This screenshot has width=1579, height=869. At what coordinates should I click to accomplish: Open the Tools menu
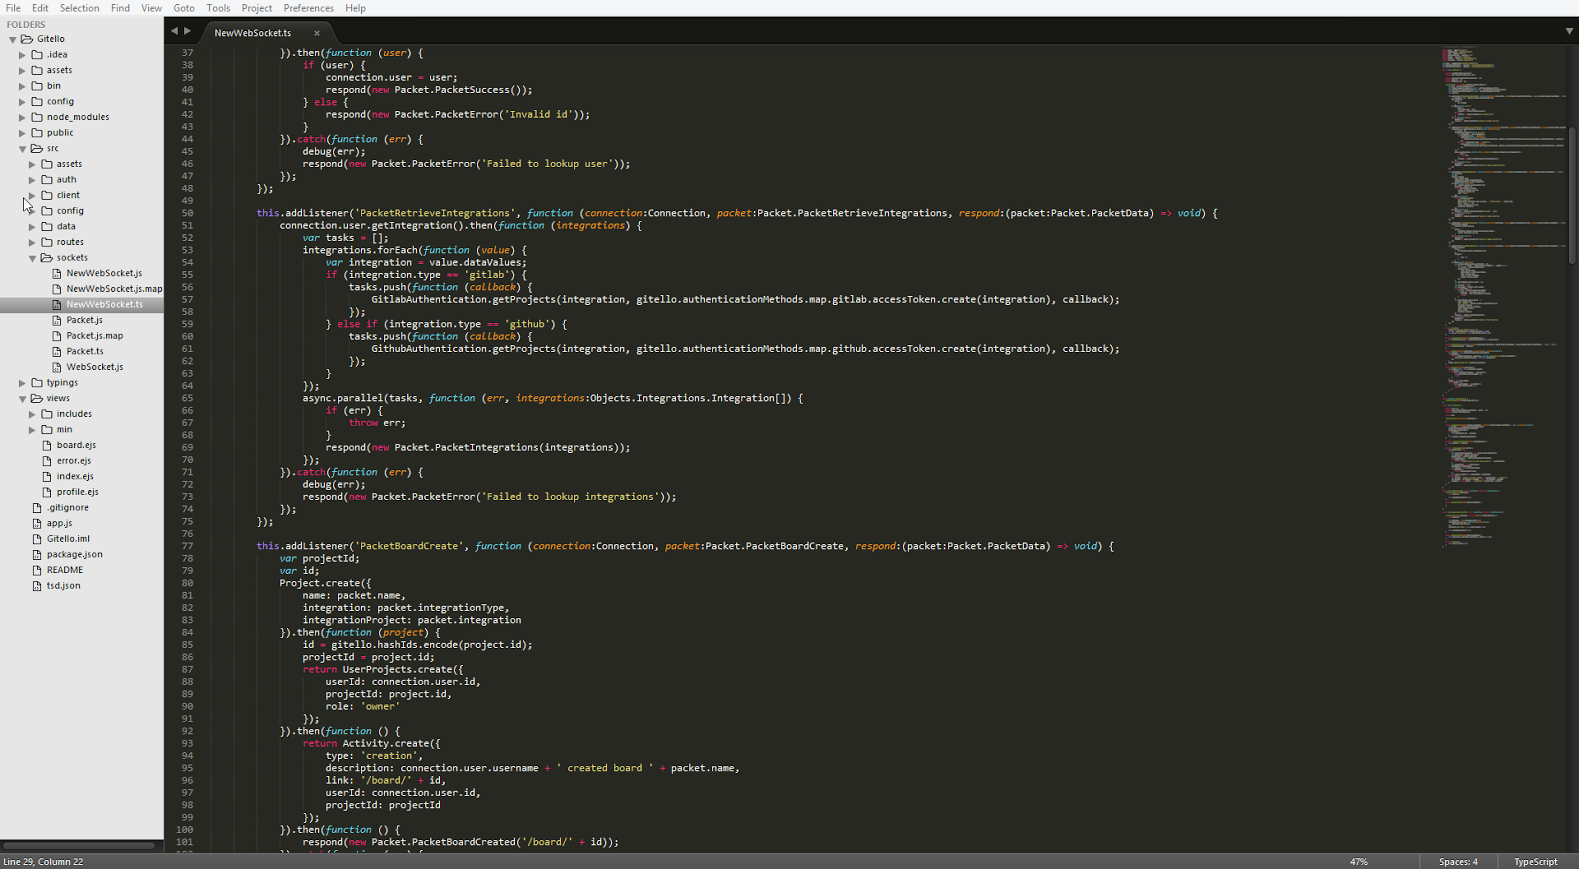point(218,8)
